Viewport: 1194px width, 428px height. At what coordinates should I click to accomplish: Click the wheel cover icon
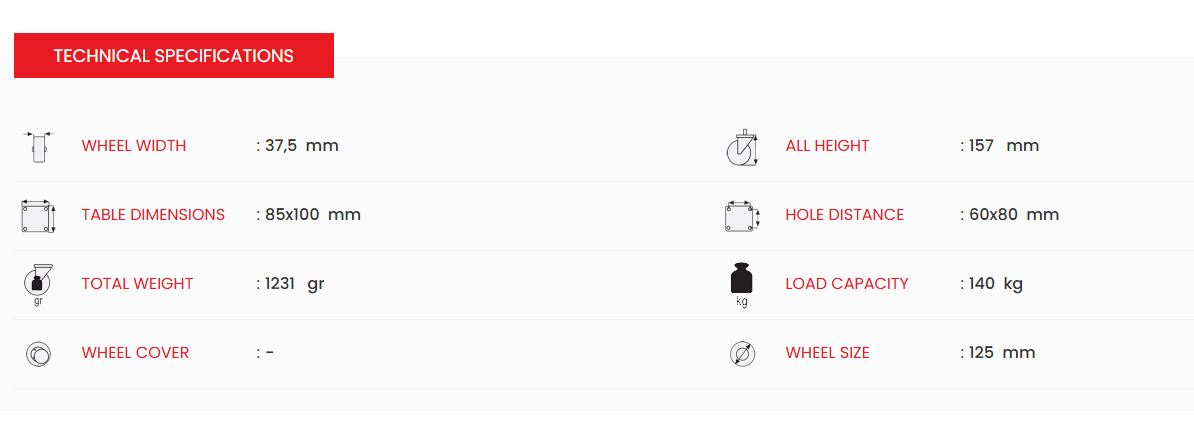(x=37, y=353)
